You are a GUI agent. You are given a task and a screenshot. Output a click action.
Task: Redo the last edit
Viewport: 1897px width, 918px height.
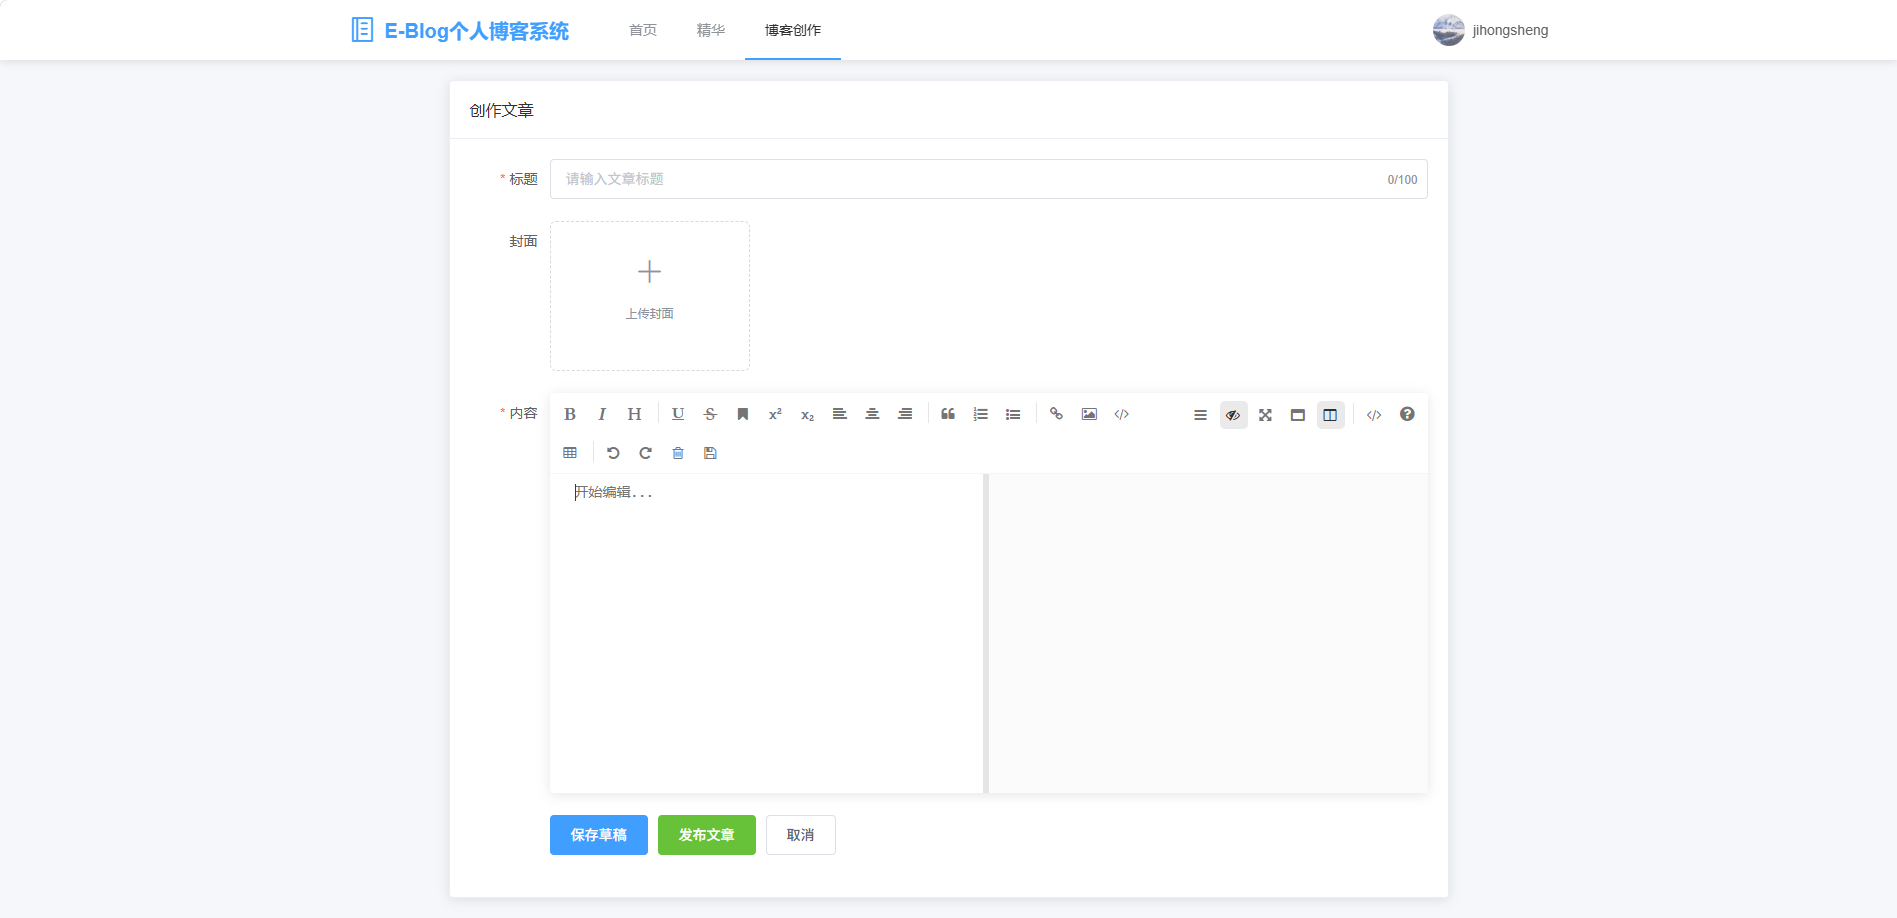(646, 453)
